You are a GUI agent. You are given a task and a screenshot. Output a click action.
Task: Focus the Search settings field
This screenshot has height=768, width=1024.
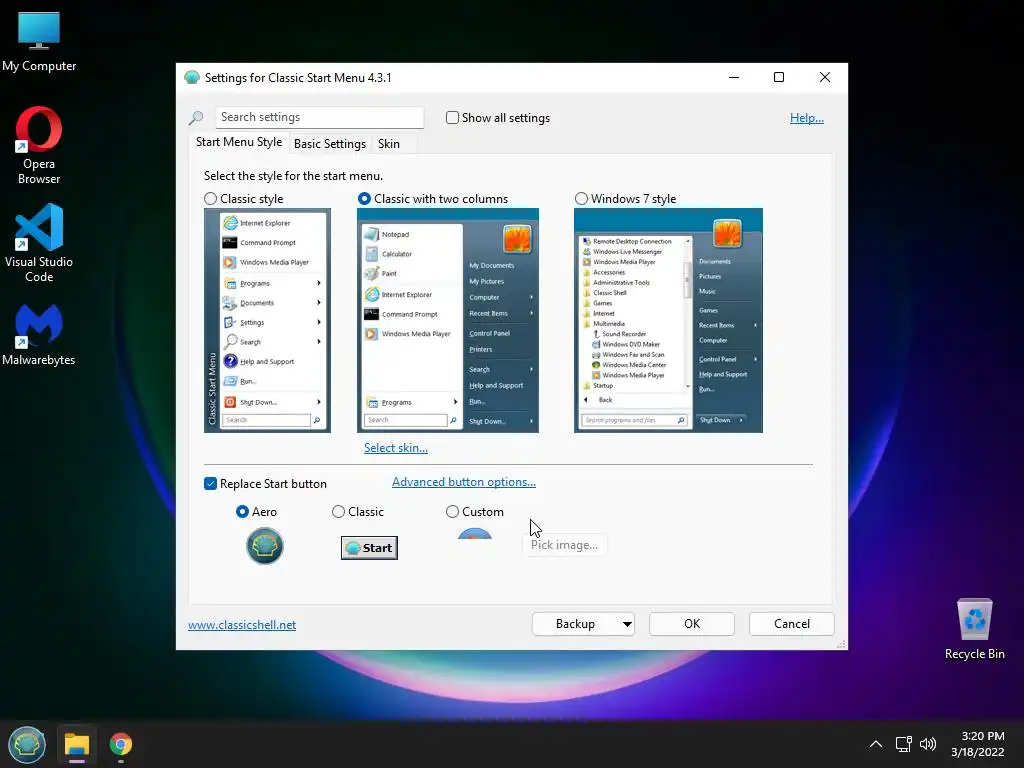click(x=319, y=118)
